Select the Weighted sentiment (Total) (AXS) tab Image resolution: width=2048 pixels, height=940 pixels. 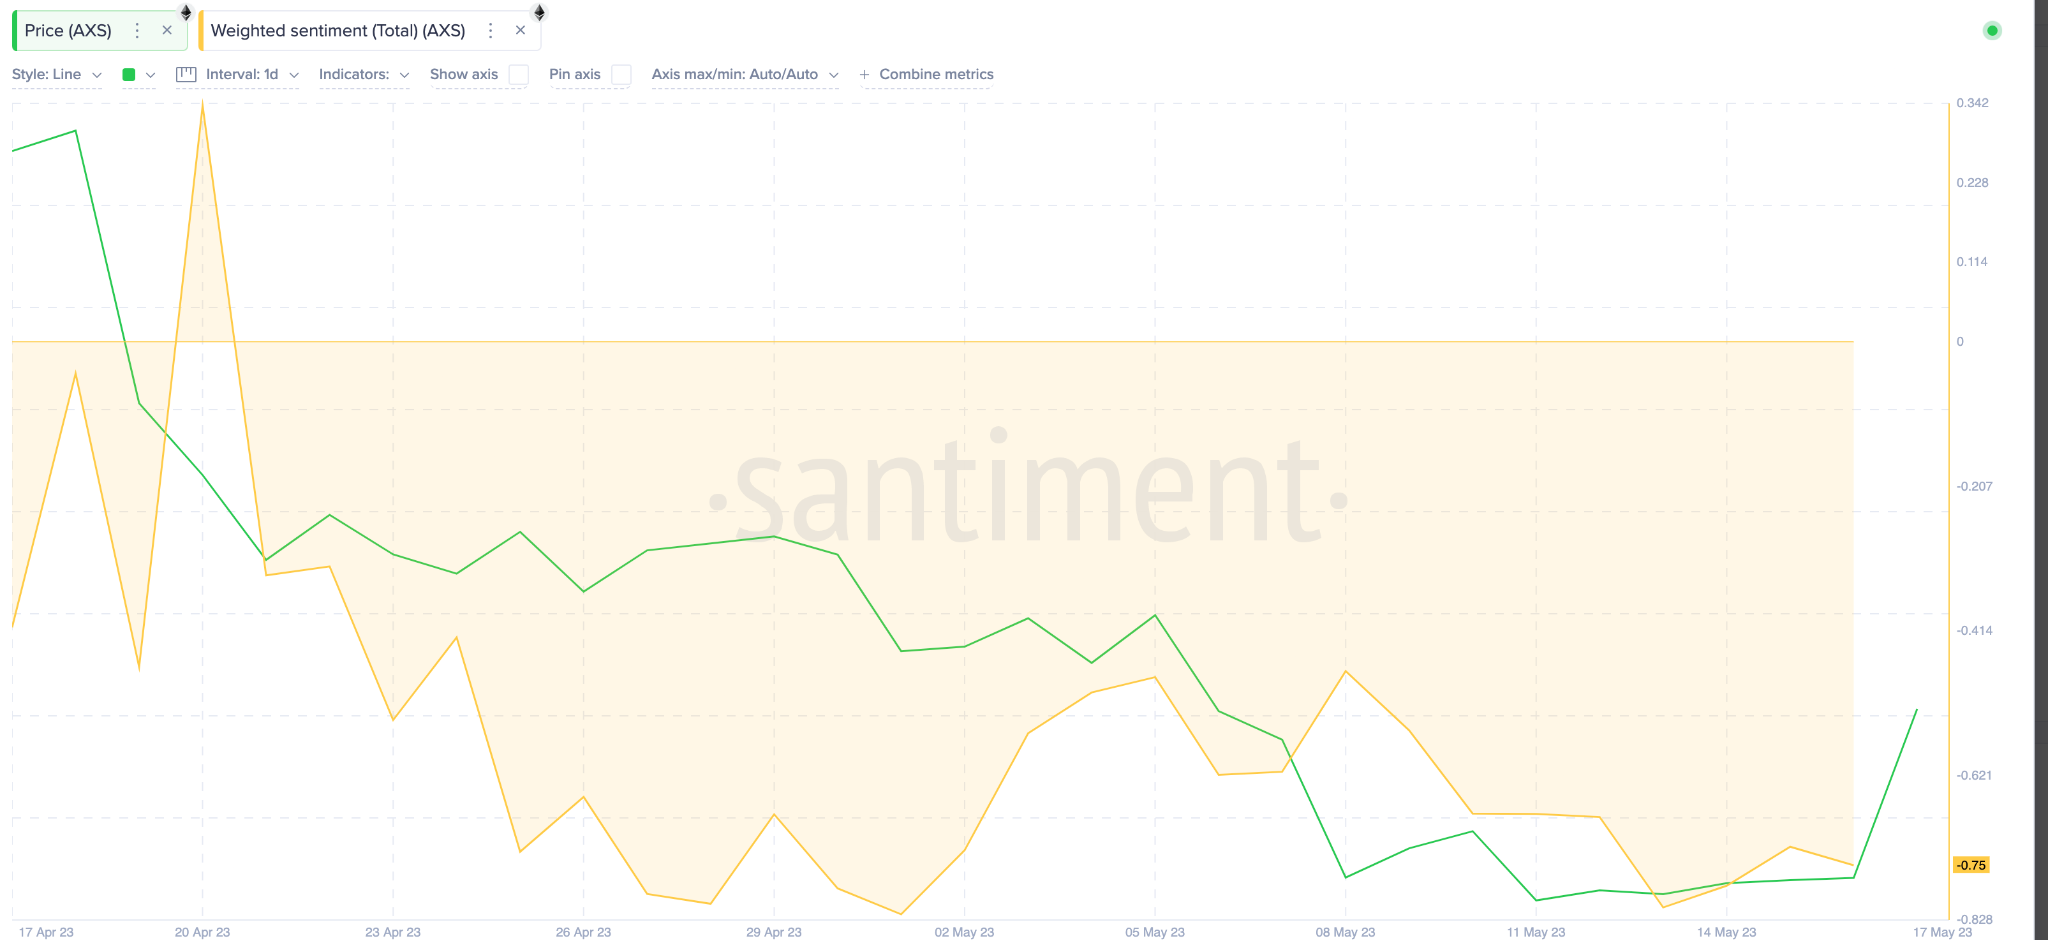(338, 31)
